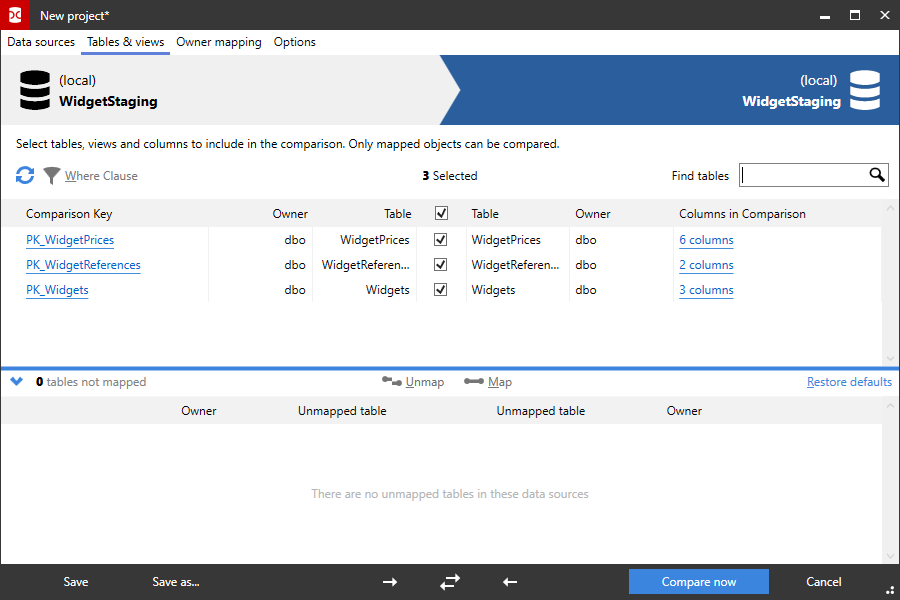Screen dimensions: 900x600
Task: Switch to the Owner mapping tab
Action: (x=218, y=42)
